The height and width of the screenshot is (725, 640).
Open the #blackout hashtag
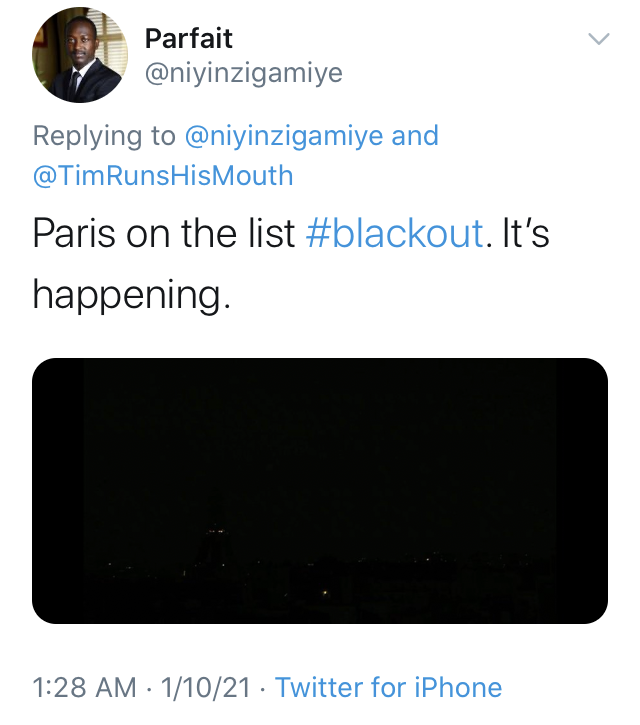[x=395, y=233]
